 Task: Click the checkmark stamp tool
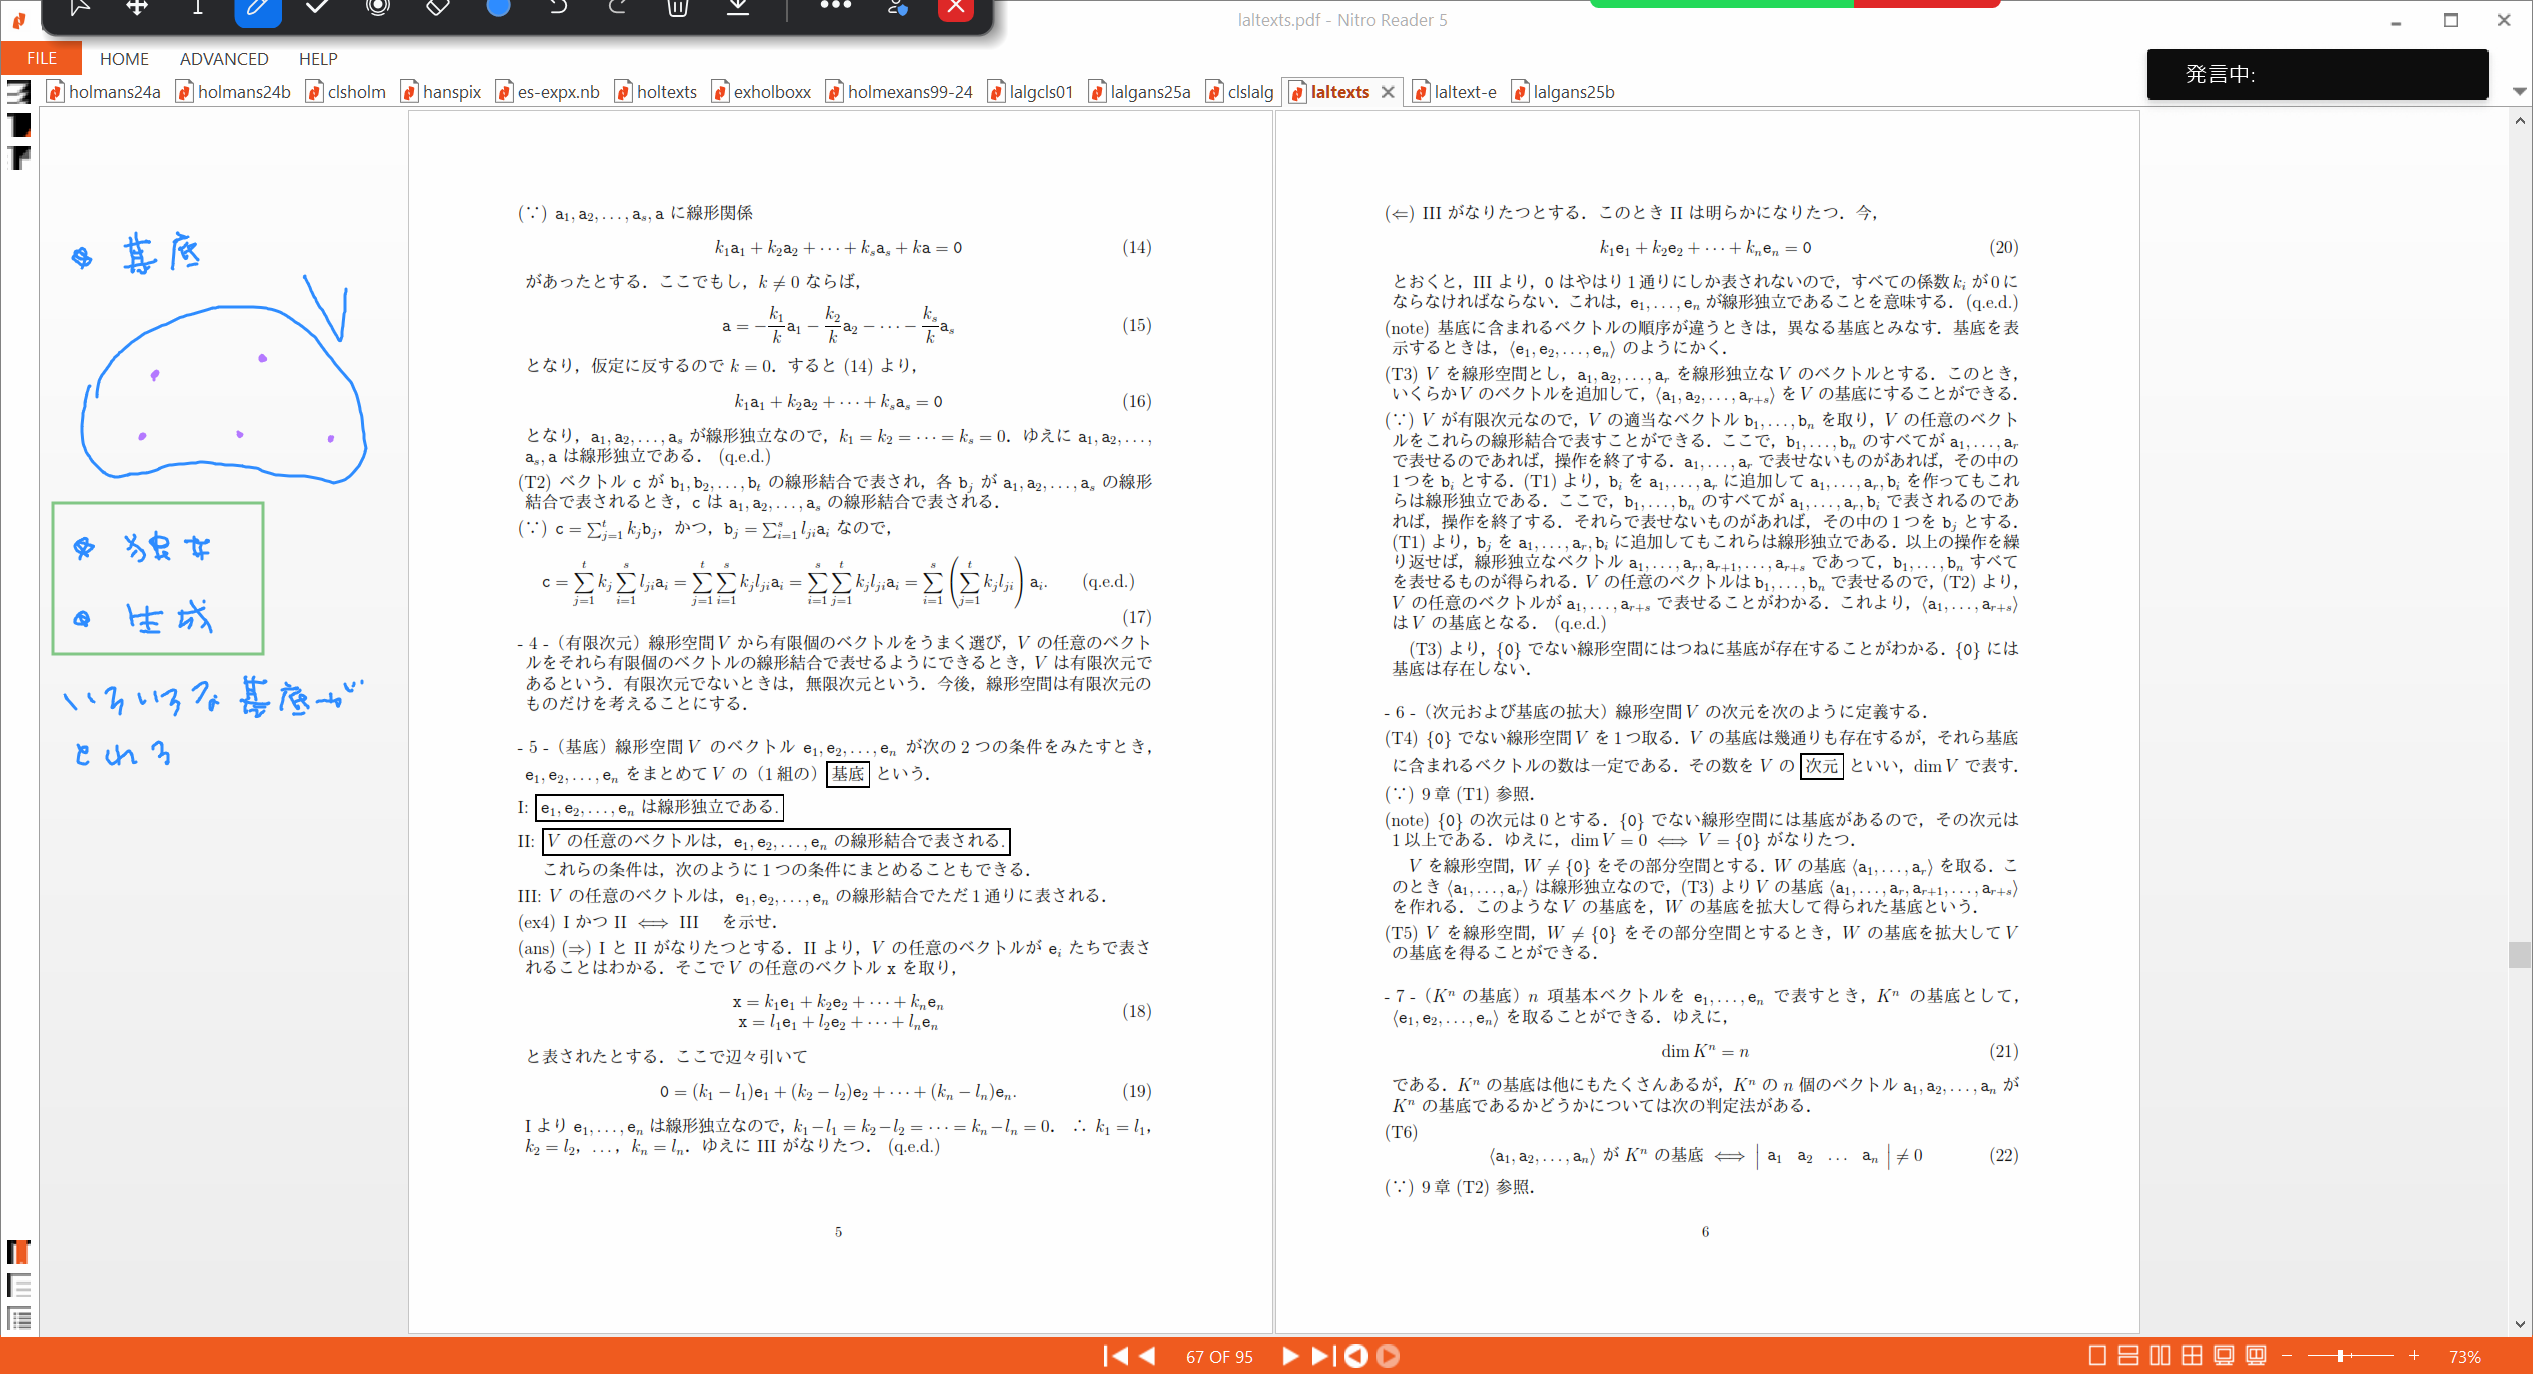click(x=317, y=8)
